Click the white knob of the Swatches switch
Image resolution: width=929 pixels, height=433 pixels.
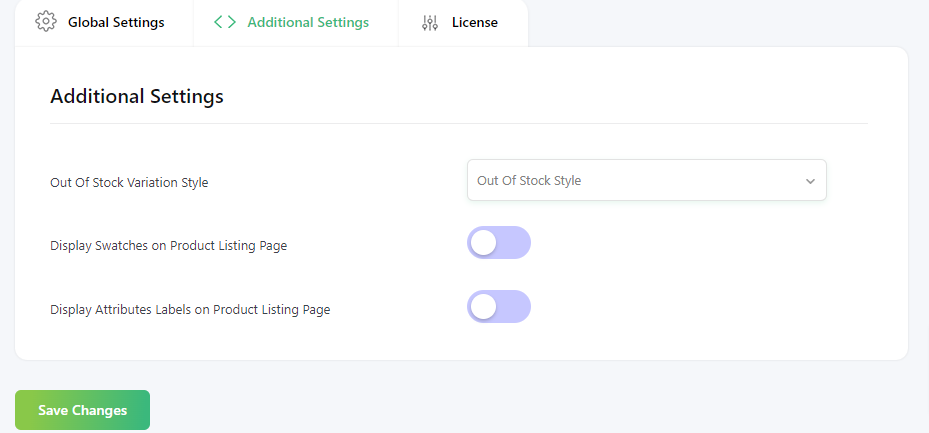(x=484, y=243)
